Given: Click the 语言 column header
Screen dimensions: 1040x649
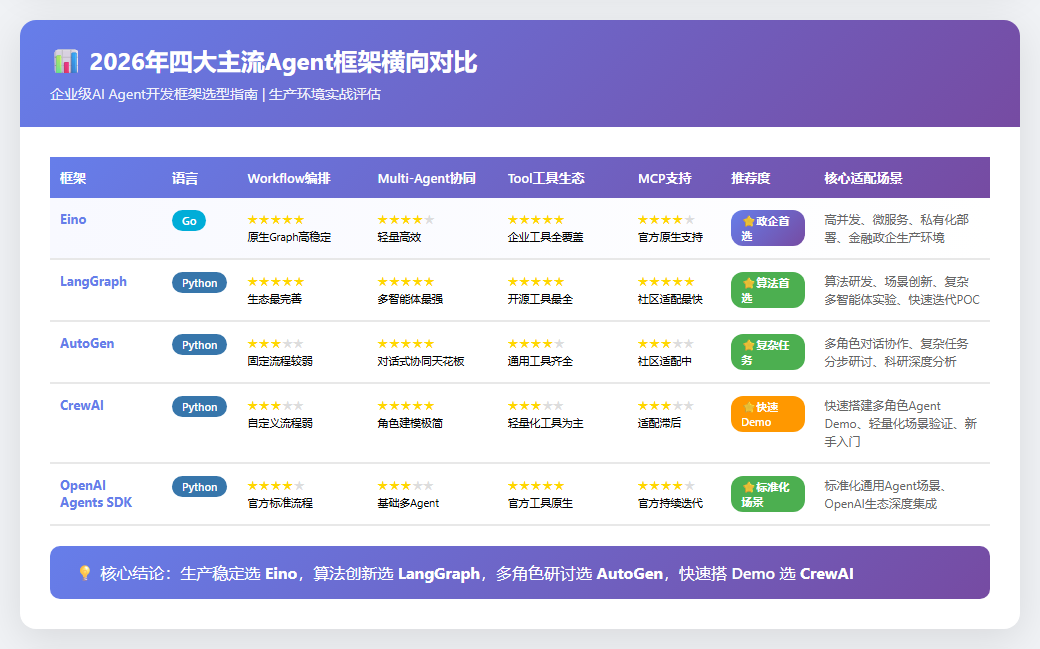Looking at the screenshot, I should pyautogui.click(x=185, y=179).
